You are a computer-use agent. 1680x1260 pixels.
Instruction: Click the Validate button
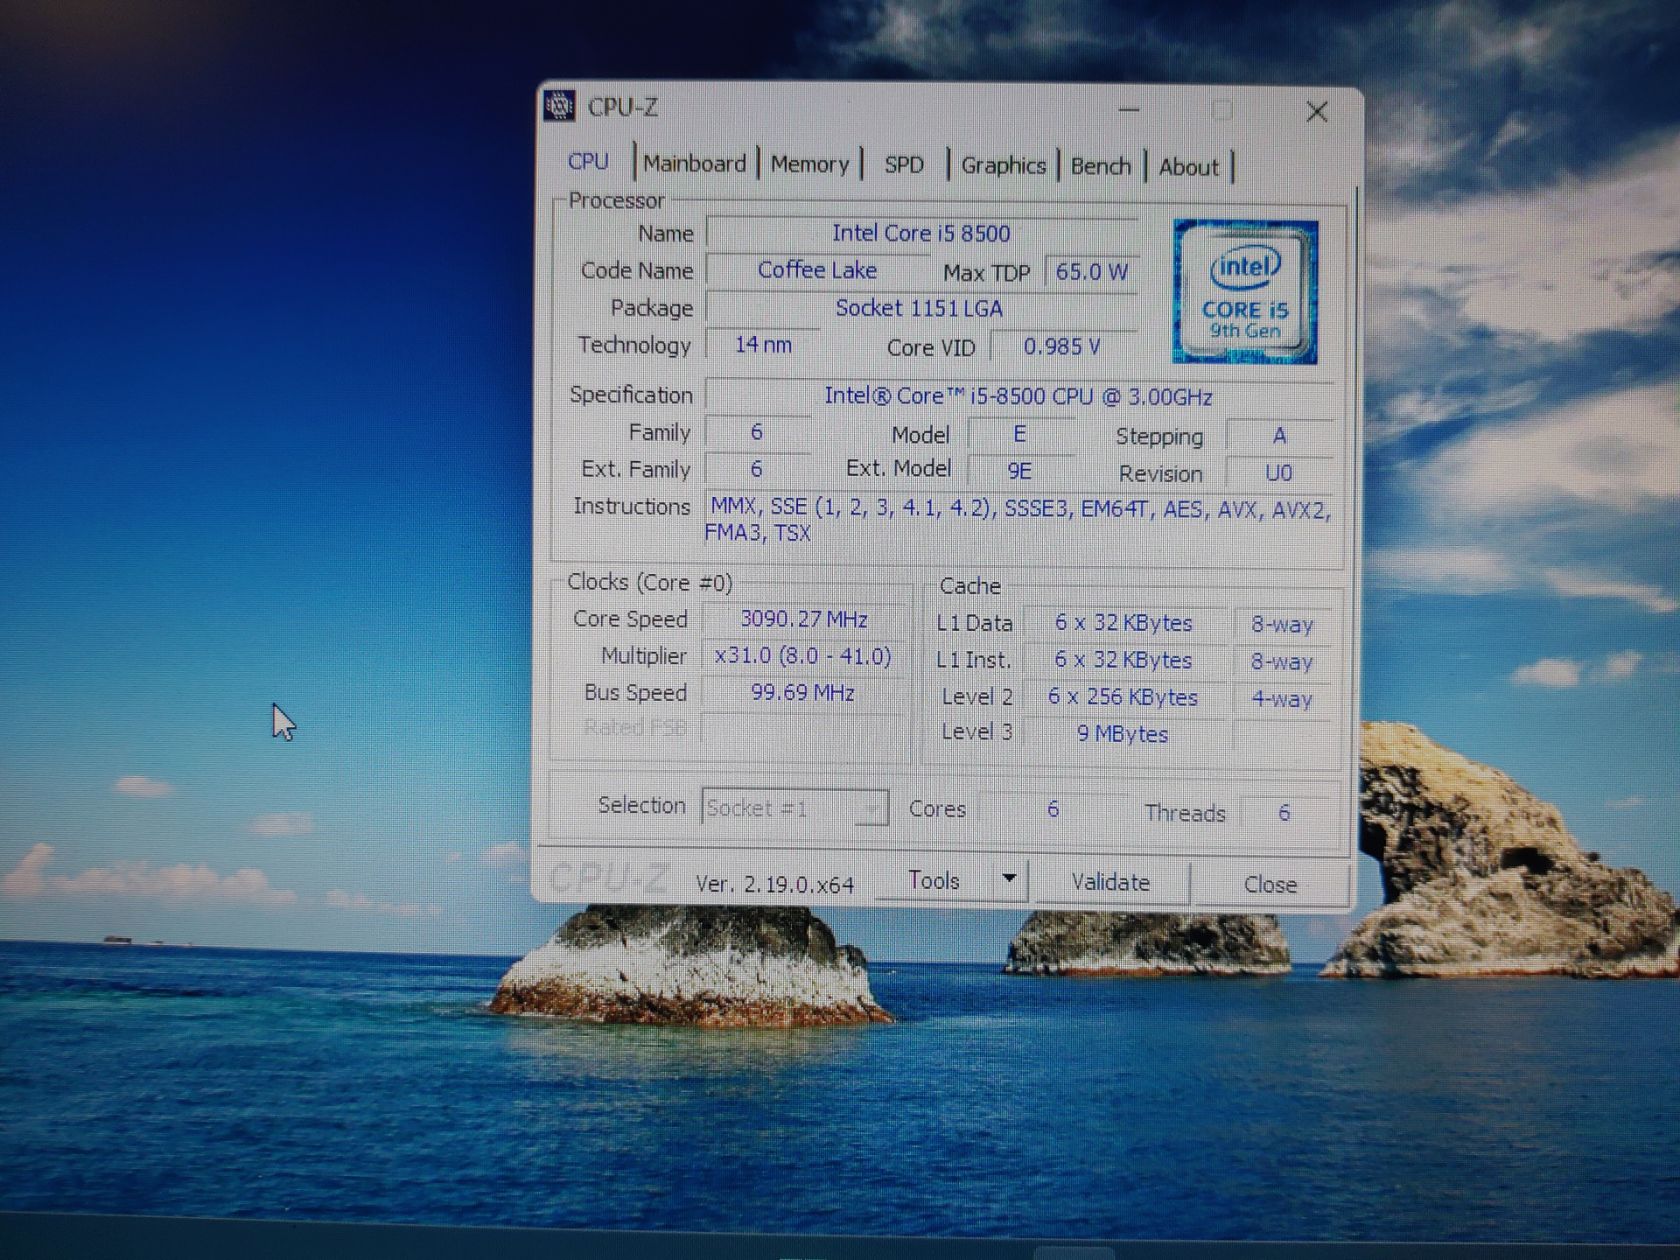(1110, 883)
